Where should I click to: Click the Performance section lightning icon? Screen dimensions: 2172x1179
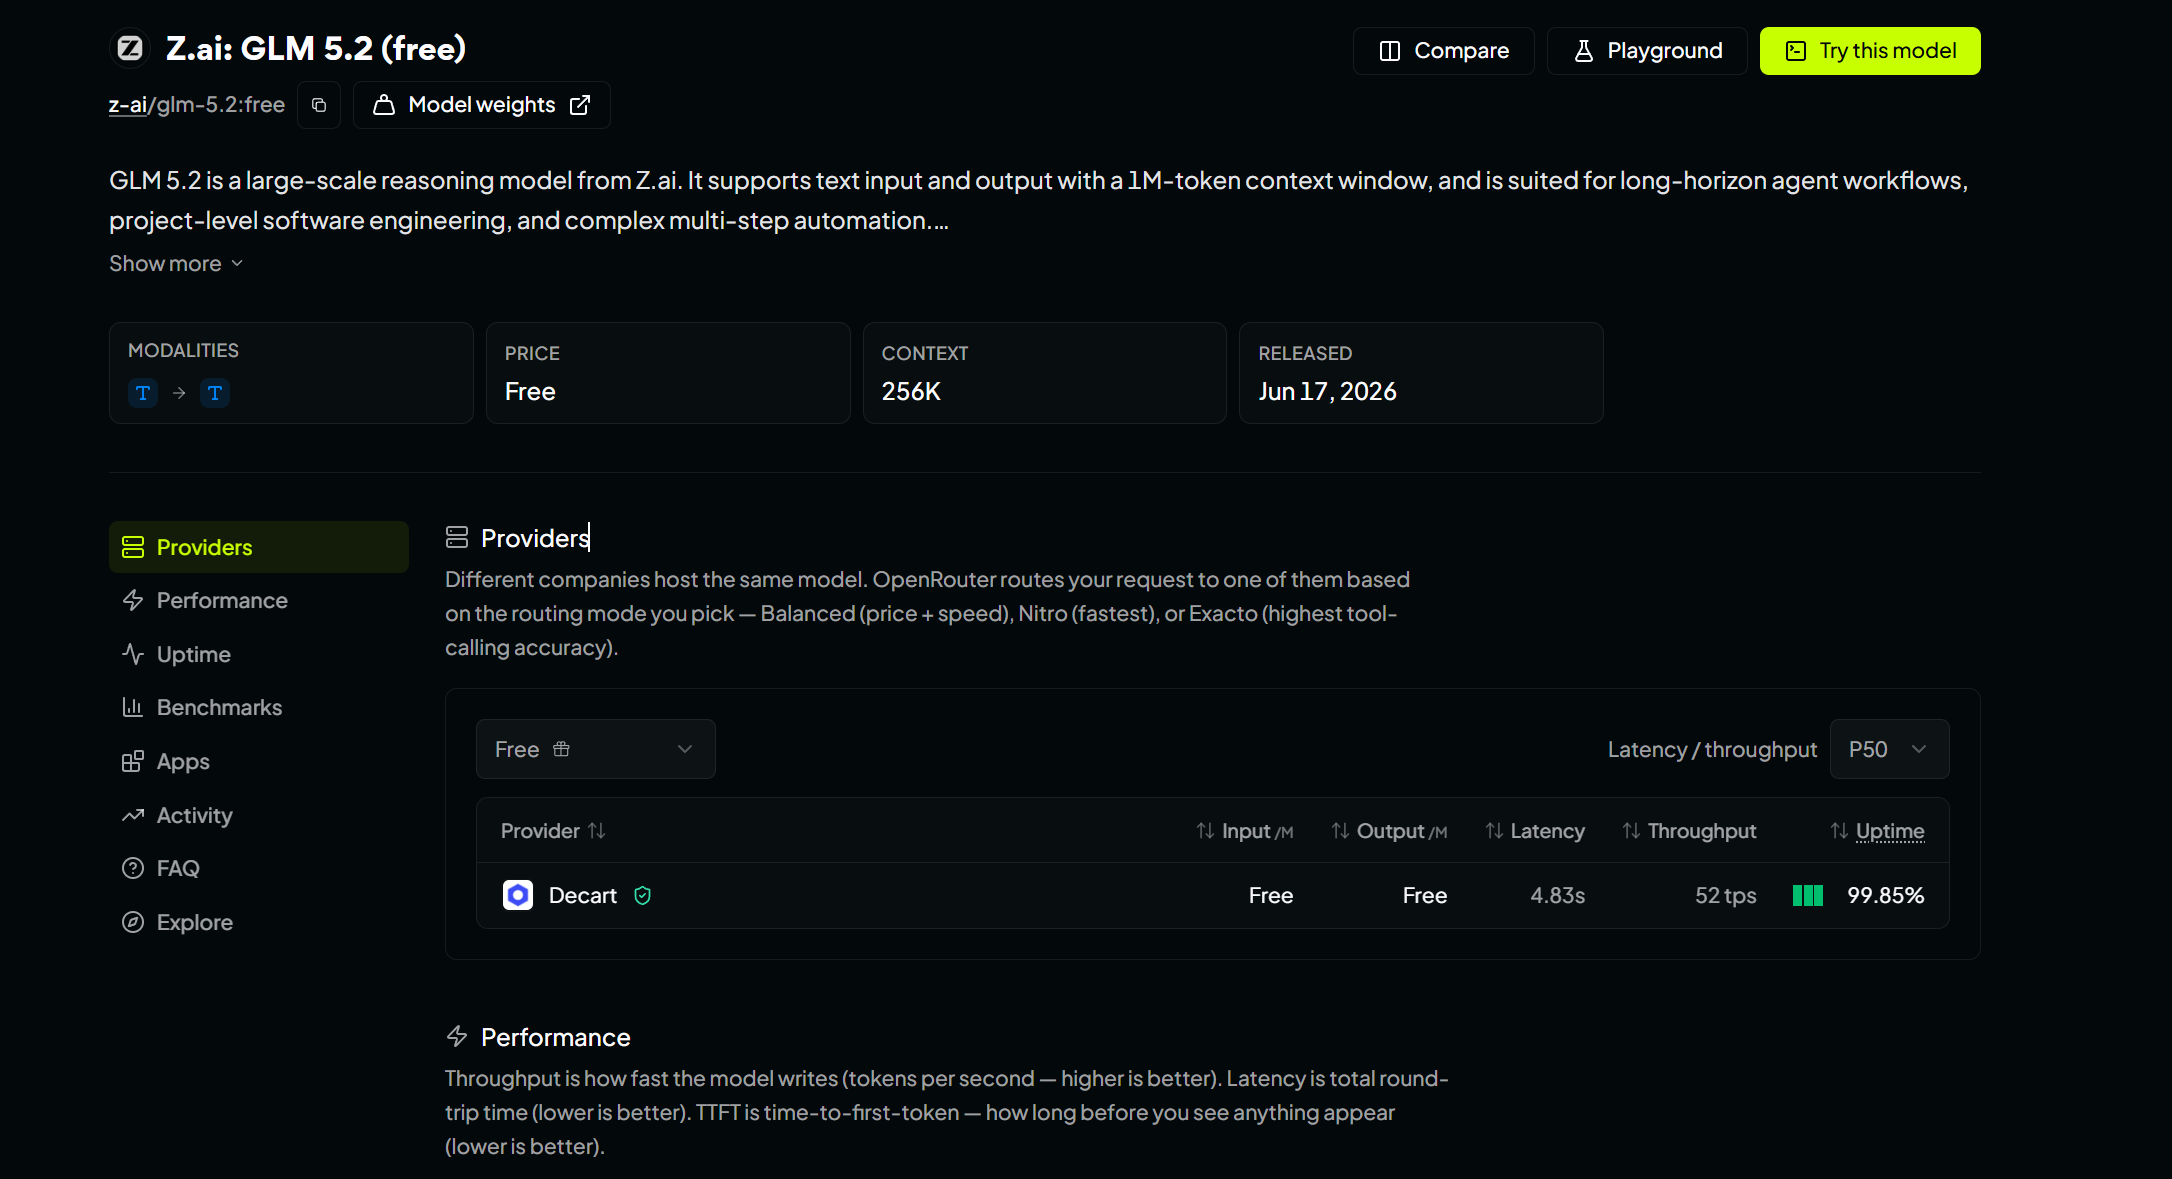pos(457,1037)
